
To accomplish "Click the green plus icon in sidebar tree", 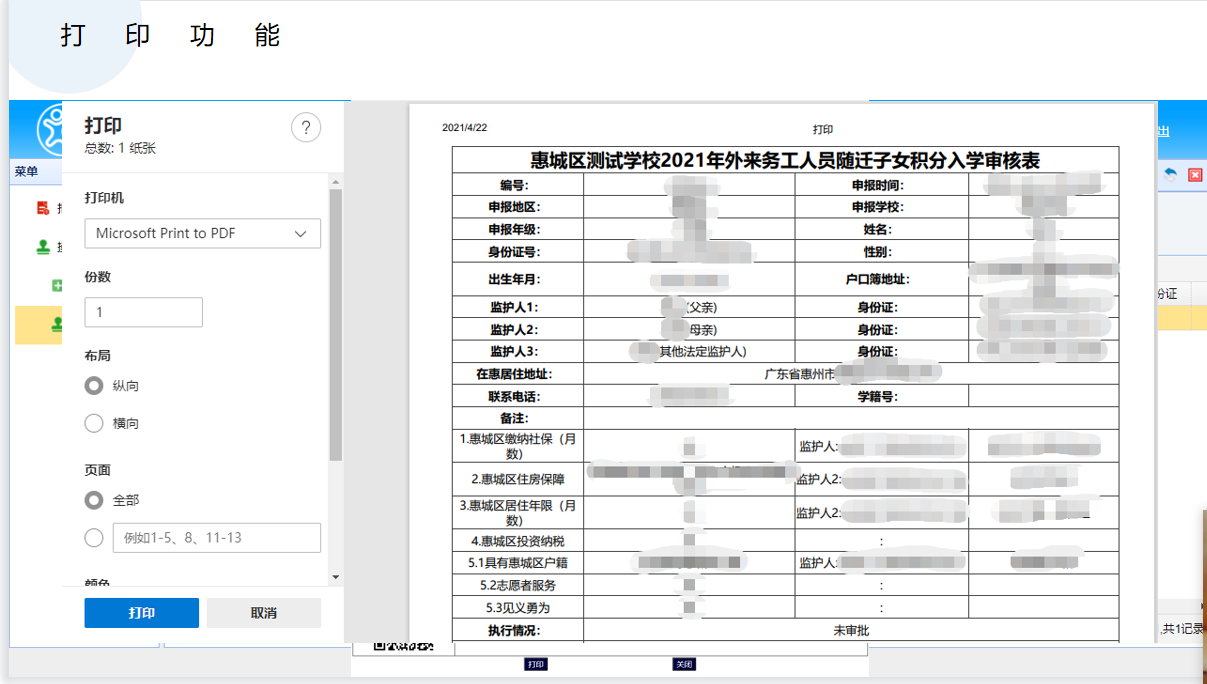I will tap(57, 286).
